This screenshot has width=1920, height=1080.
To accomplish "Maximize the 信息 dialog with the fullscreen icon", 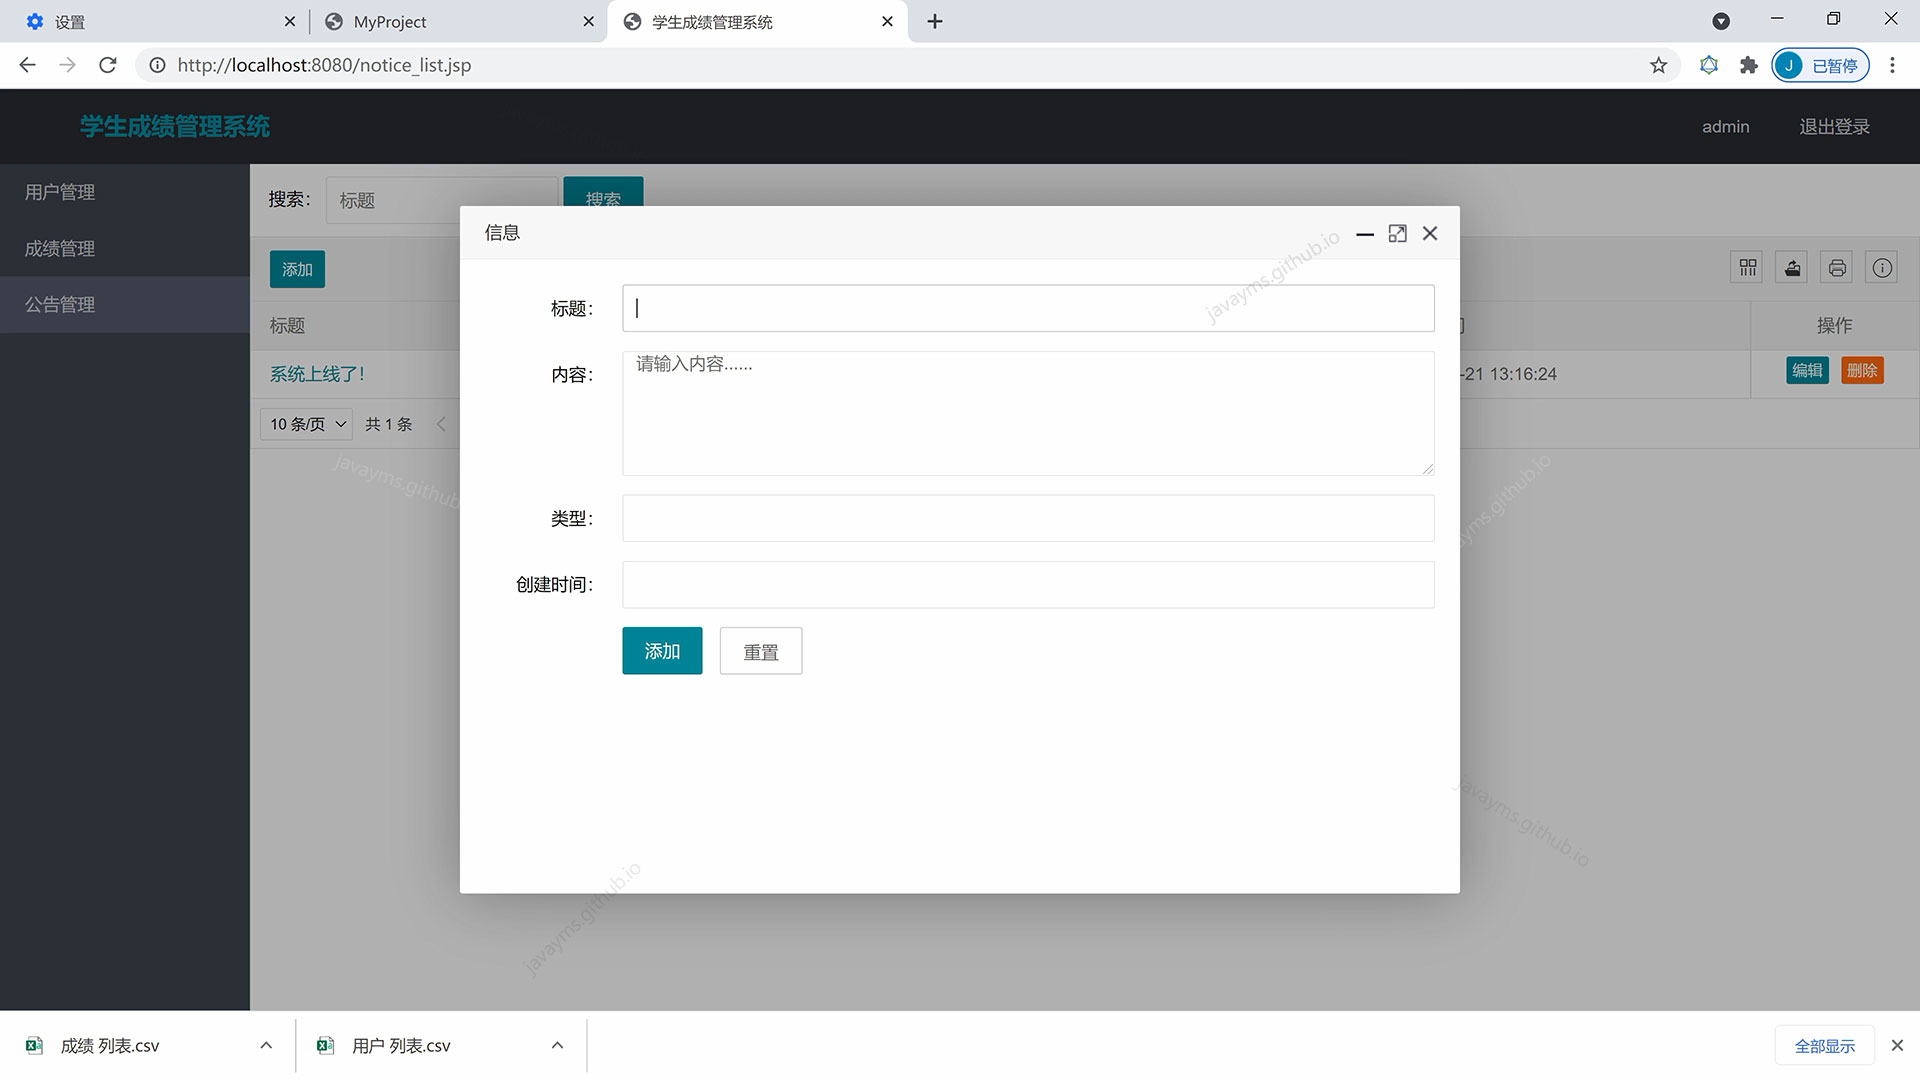I will [1397, 233].
